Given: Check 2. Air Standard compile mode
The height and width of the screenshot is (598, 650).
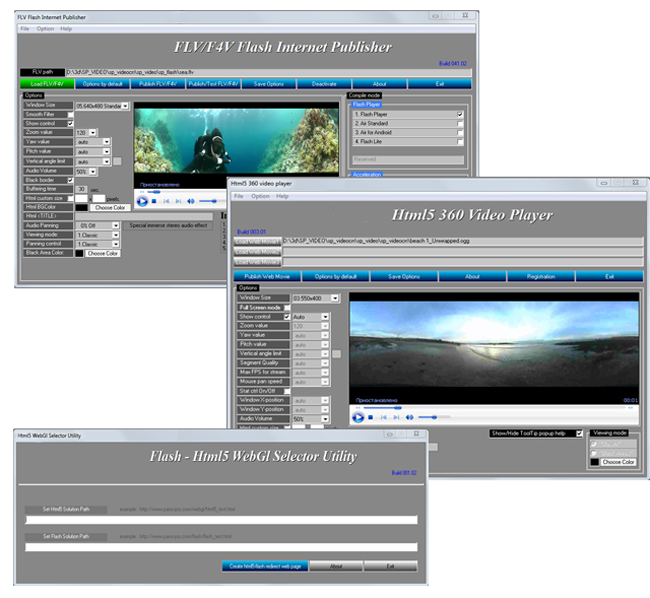Looking at the screenshot, I should coord(460,123).
